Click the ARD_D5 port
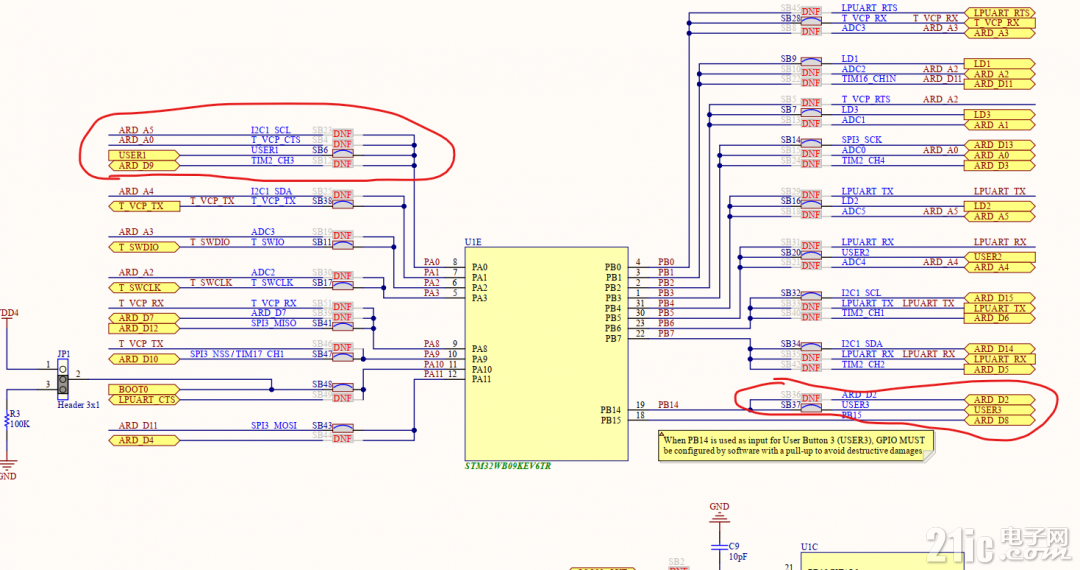1080x570 pixels. (x=1000, y=370)
